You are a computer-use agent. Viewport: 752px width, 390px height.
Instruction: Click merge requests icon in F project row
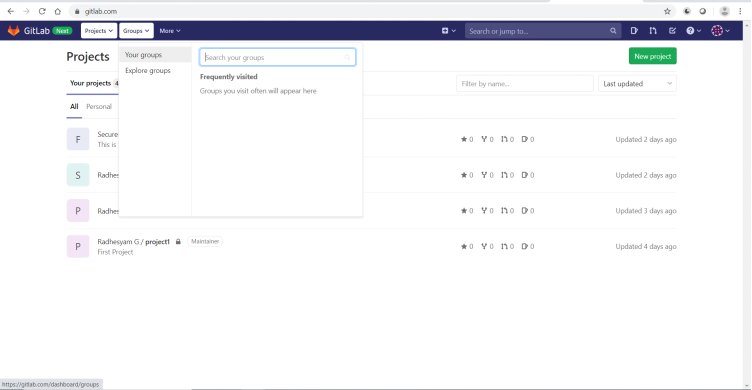click(504, 139)
